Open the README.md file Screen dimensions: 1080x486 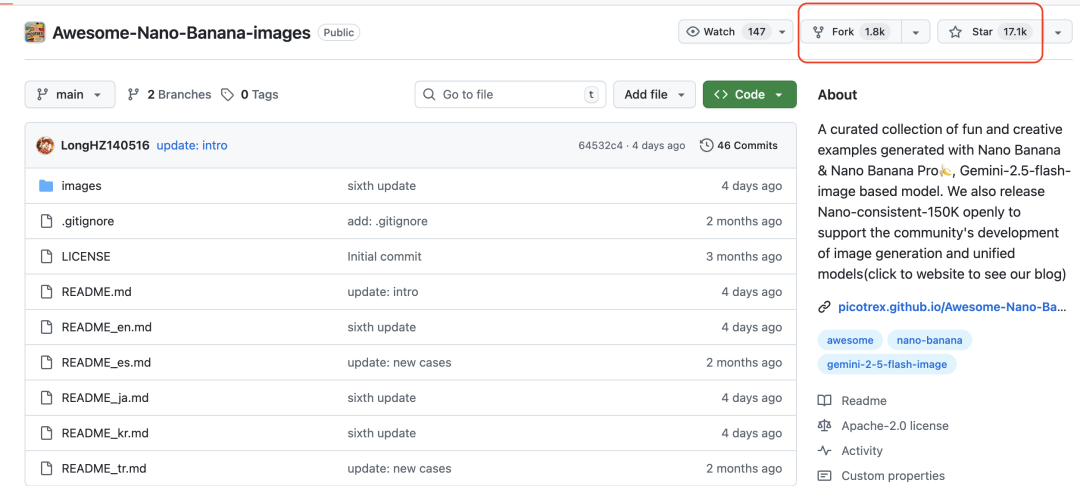(x=96, y=292)
